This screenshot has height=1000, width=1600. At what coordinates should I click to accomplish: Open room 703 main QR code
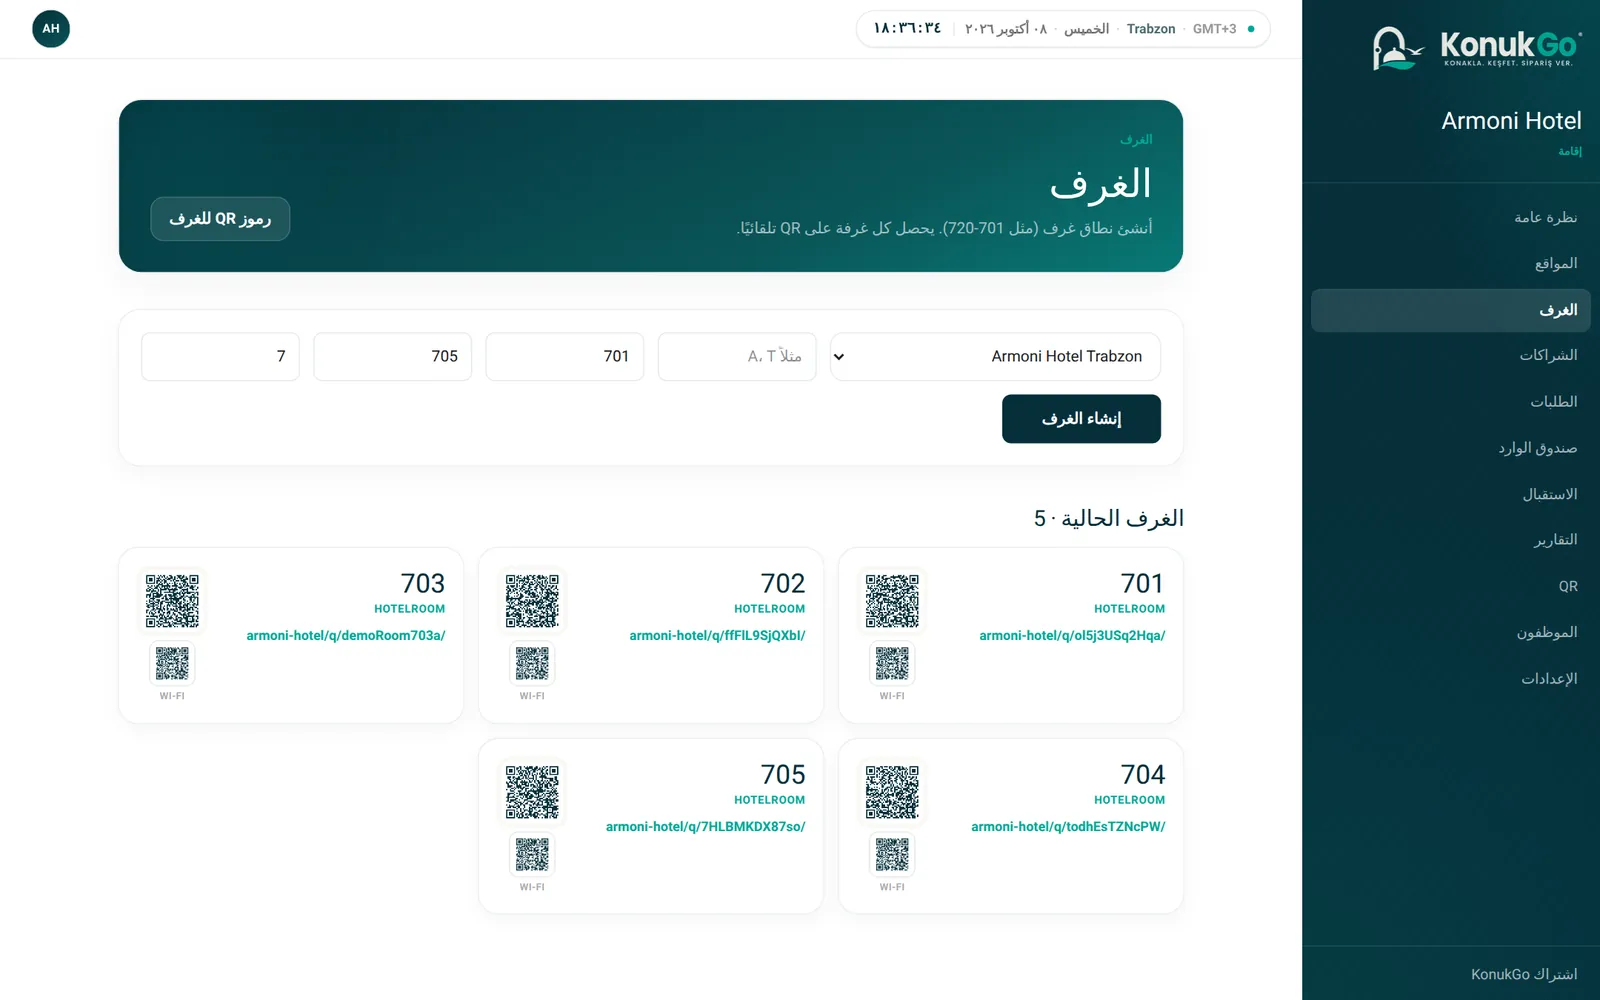[172, 601]
